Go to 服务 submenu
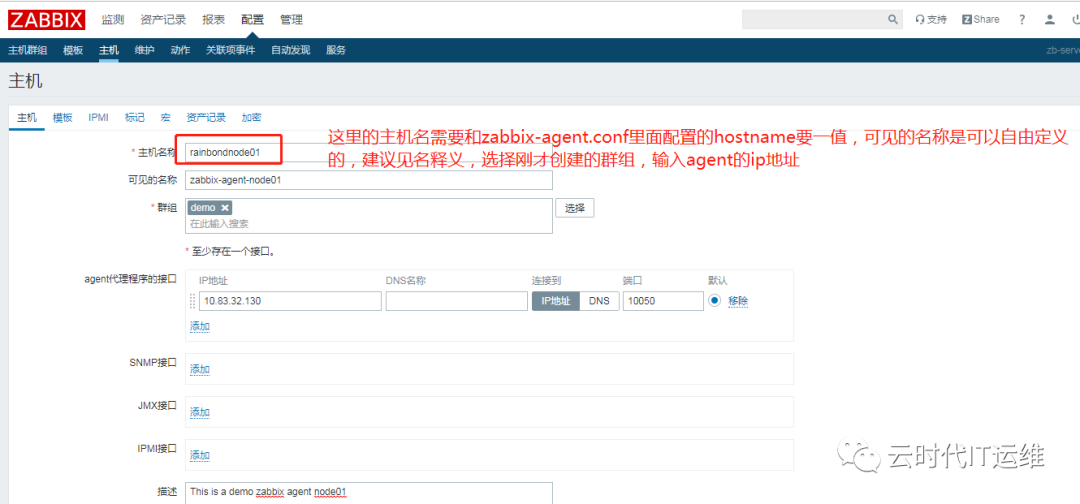The width and height of the screenshot is (1080, 504). 336,50
